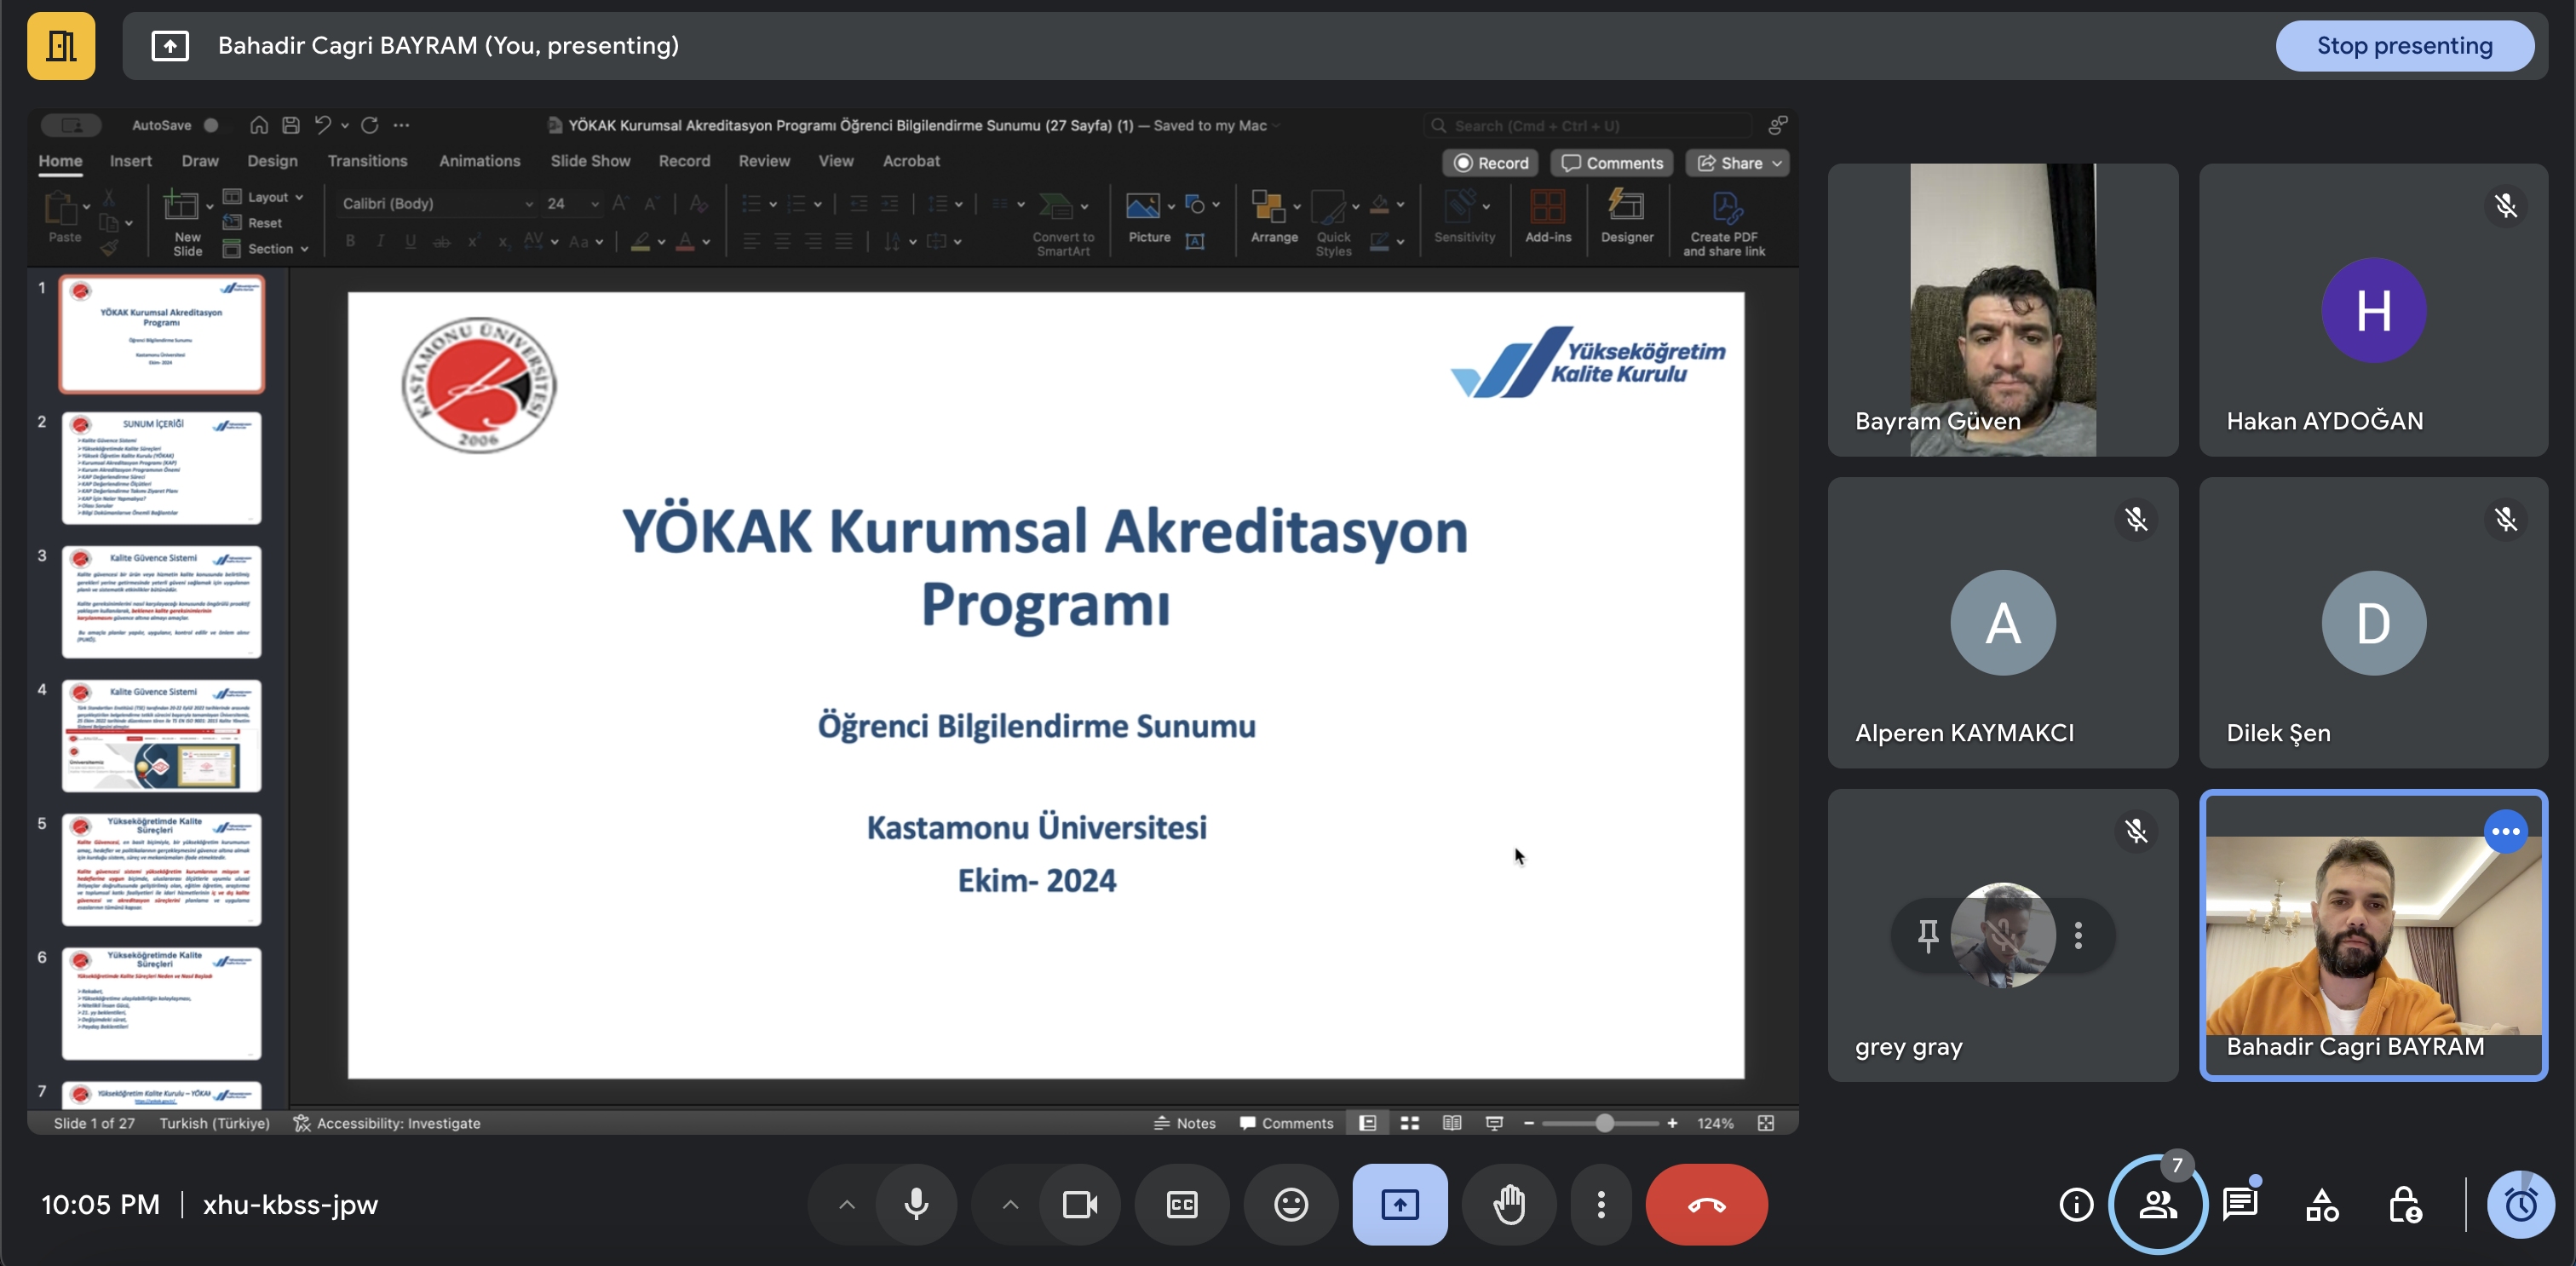Raise your hand
The image size is (2576, 1266).
pos(1509,1204)
